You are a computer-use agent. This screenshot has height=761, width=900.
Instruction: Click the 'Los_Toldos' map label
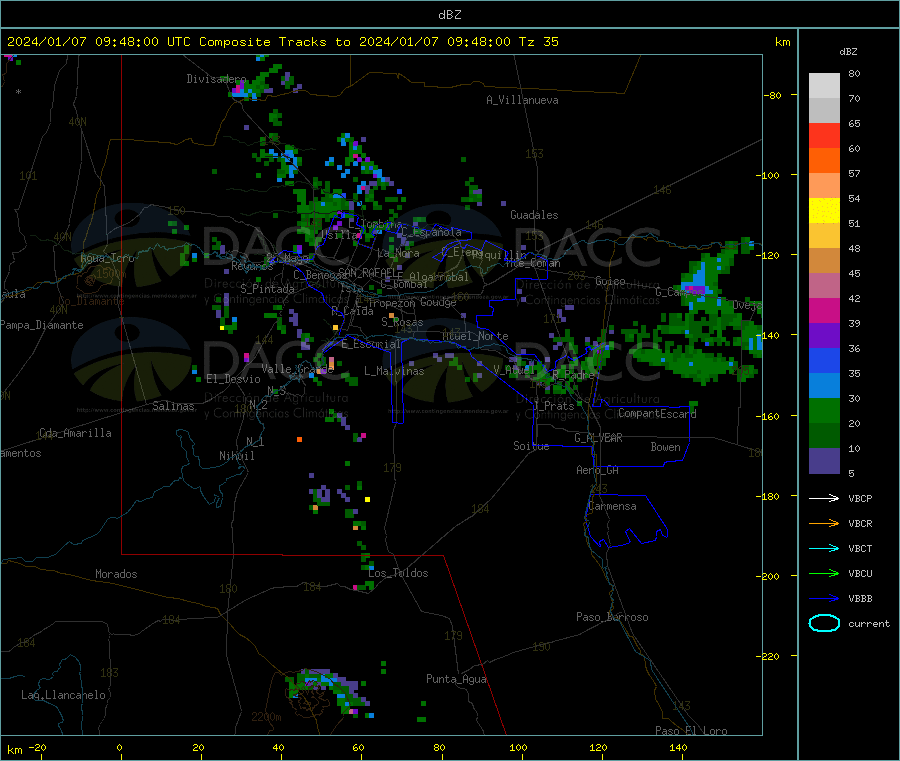coord(398,573)
